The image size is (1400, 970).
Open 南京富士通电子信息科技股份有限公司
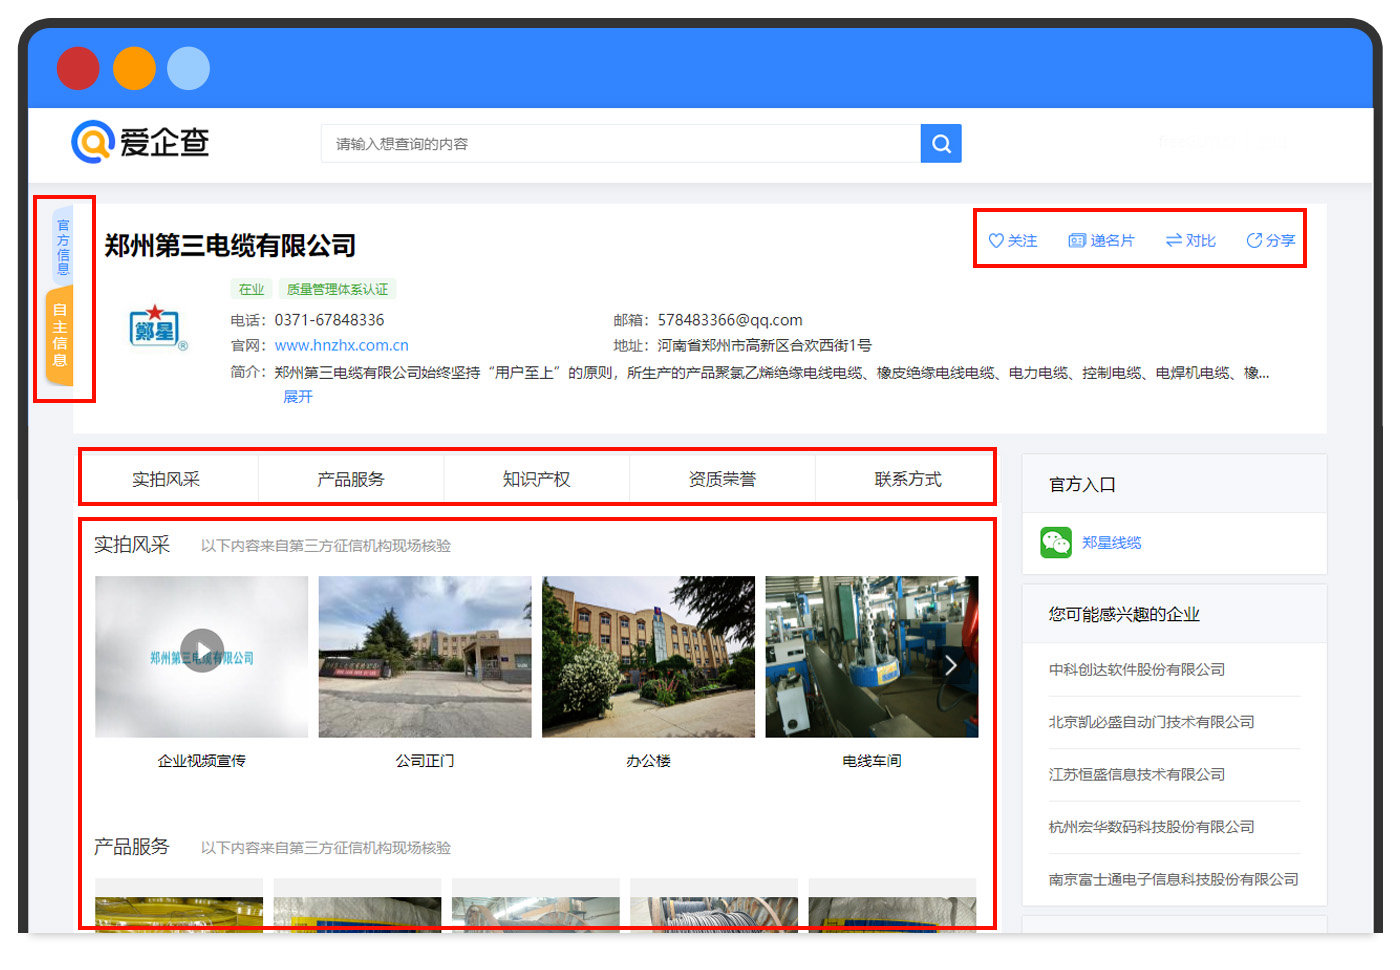pyautogui.click(x=1173, y=879)
